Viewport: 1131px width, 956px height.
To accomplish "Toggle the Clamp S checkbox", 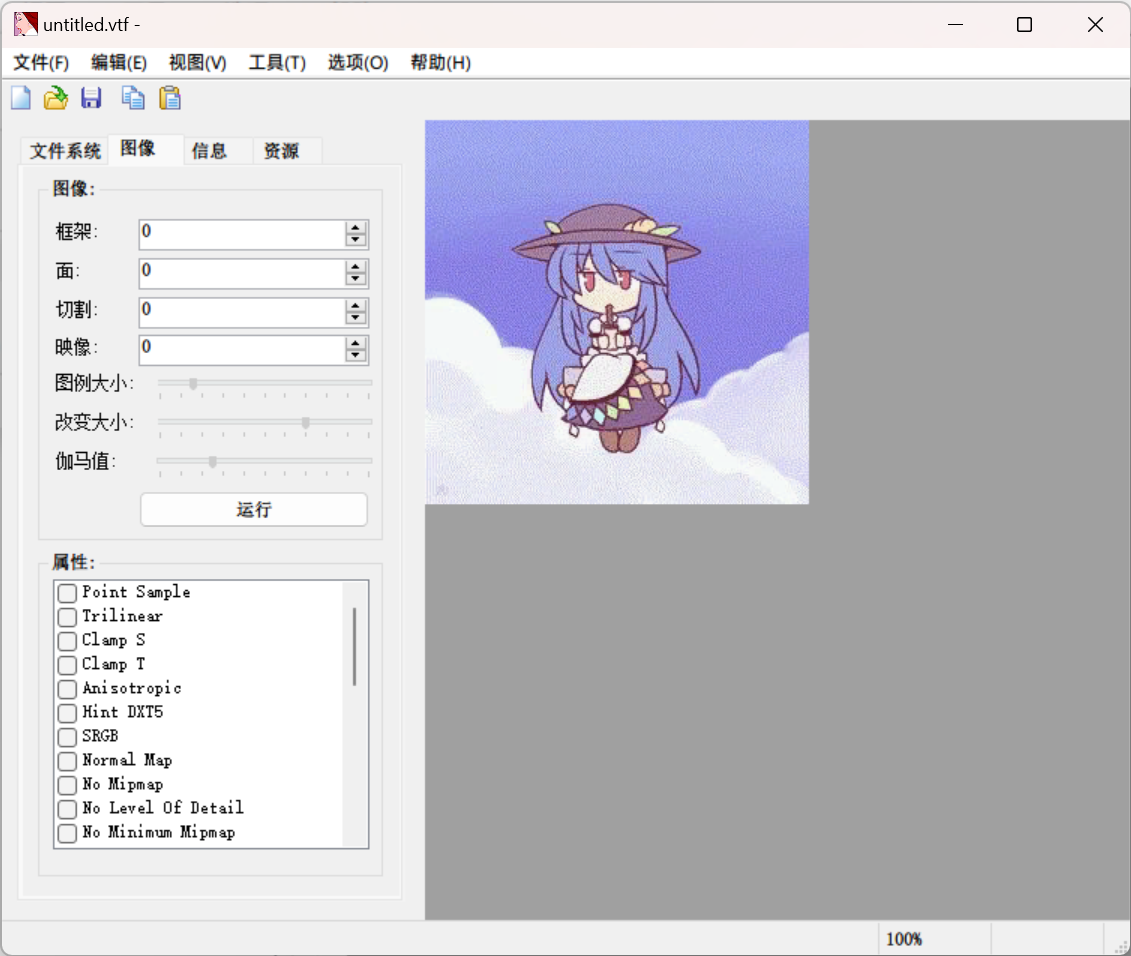I will pos(67,641).
